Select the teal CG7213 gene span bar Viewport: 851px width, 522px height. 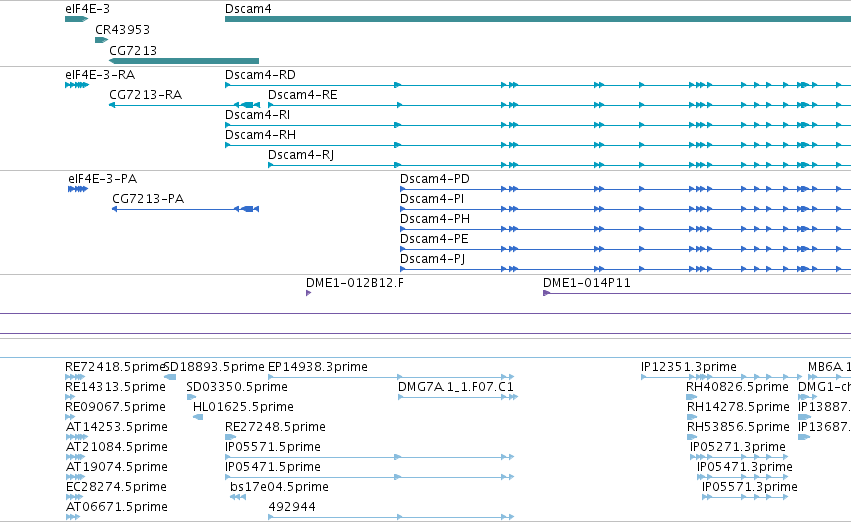pos(184,61)
